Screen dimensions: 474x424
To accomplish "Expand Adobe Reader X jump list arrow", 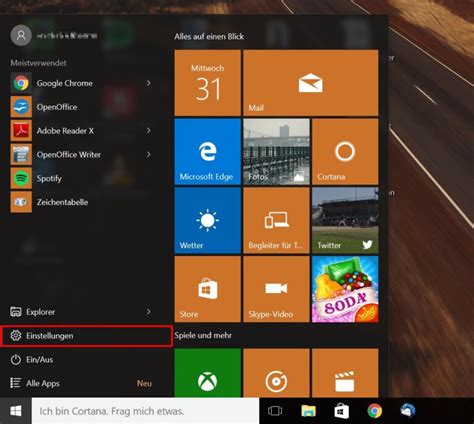I will 149,131.
